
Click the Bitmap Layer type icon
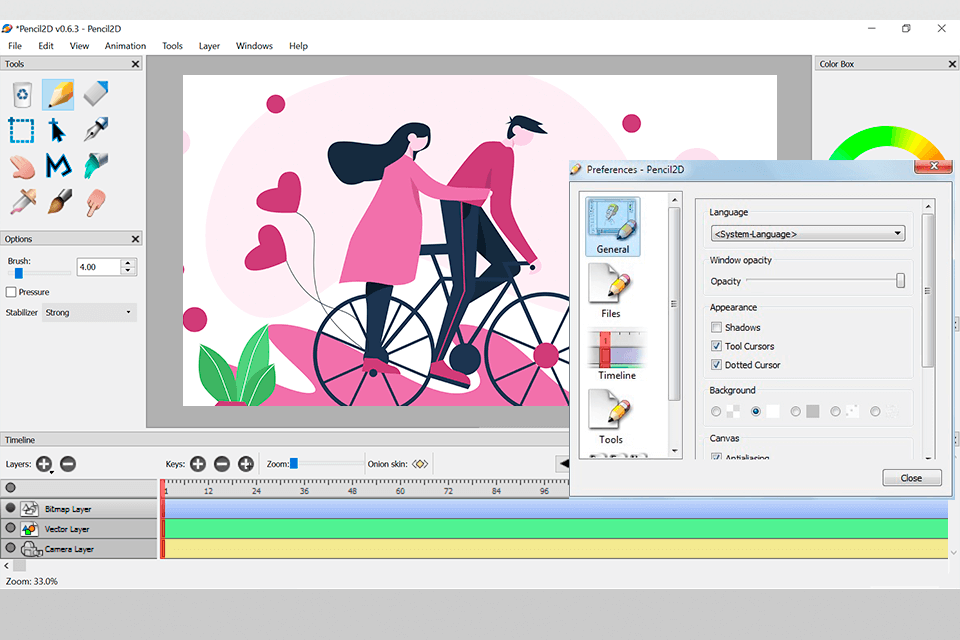pyautogui.click(x=29, y=509)
